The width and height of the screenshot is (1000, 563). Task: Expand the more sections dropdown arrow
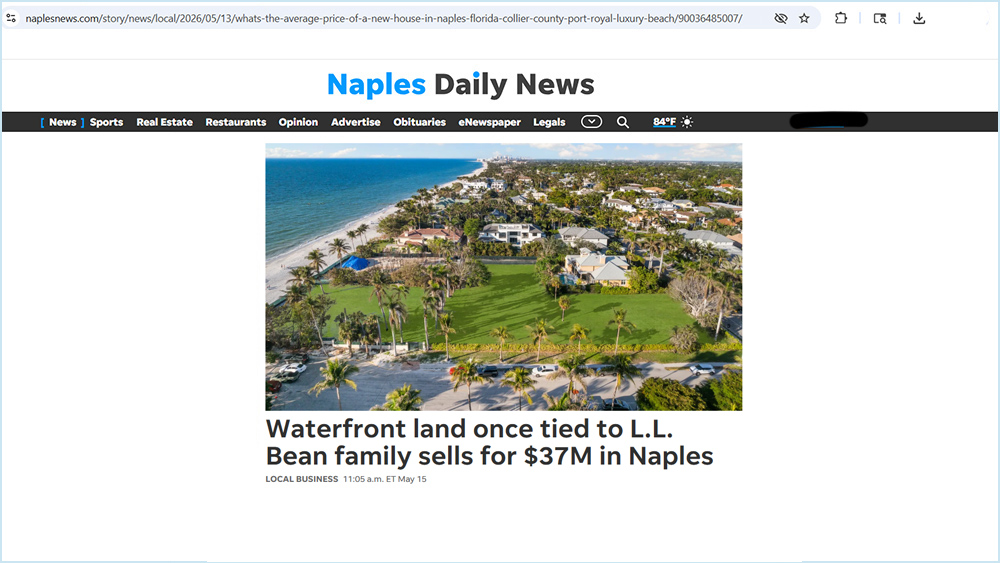point(591,122)
